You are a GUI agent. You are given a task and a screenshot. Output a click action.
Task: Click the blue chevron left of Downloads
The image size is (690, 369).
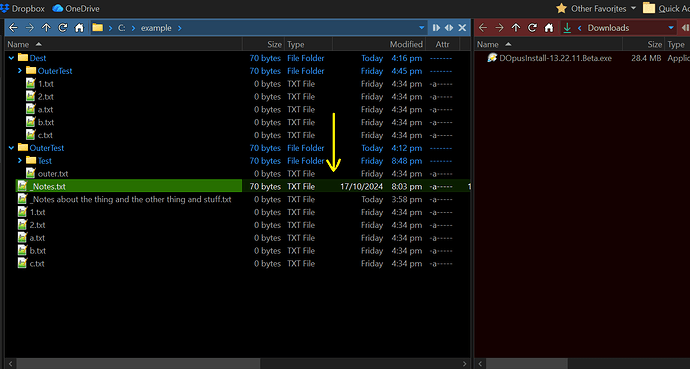point(580,28)
